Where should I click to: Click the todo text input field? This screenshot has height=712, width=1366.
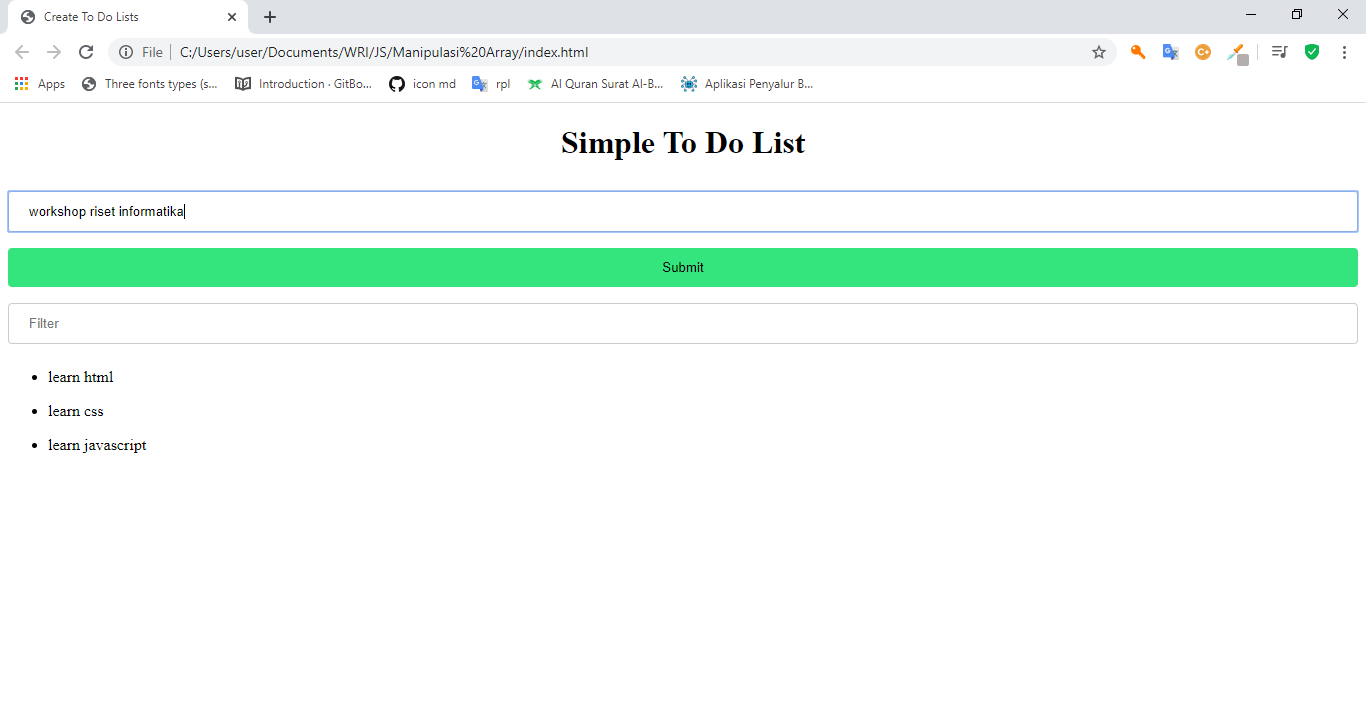pyautogui.click(x=683, y=211)
